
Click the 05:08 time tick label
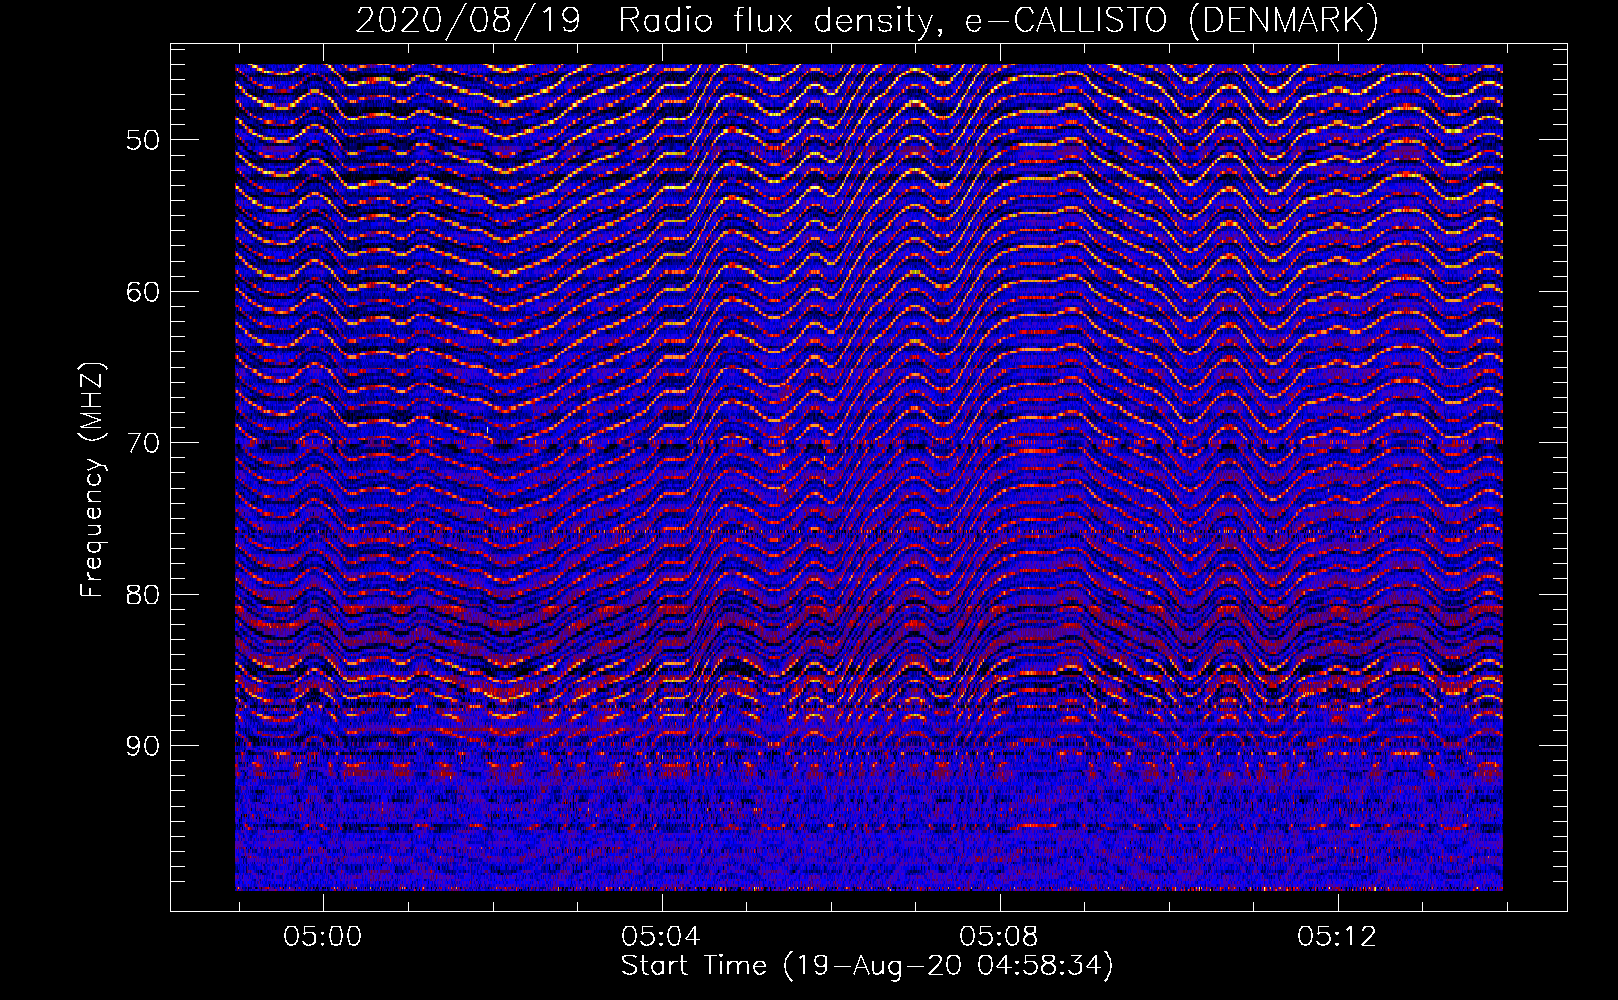[999, 937]
